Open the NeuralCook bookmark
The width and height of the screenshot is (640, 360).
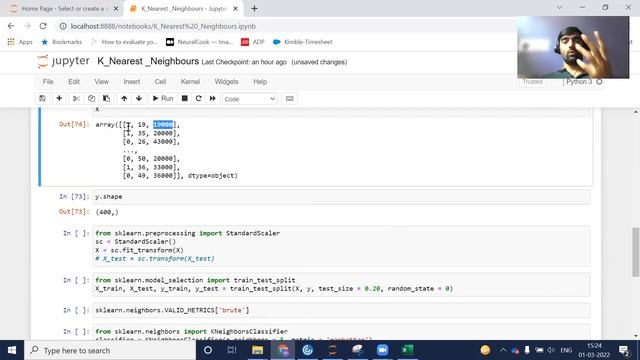(x=200, y=42)
